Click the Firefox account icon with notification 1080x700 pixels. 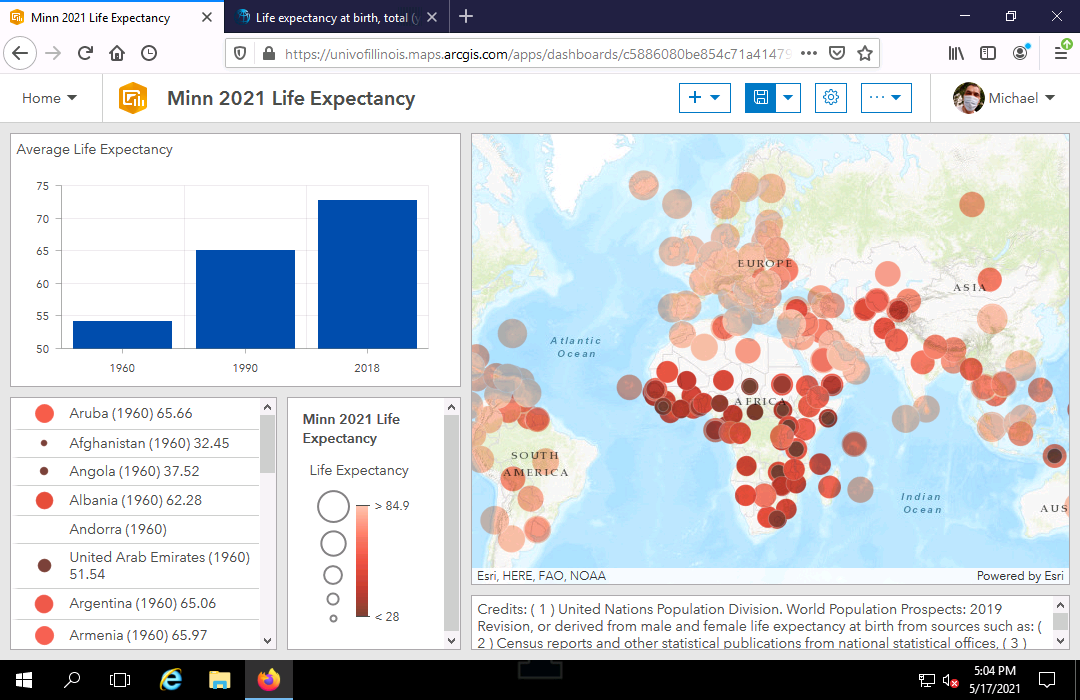click(1021, 53)
